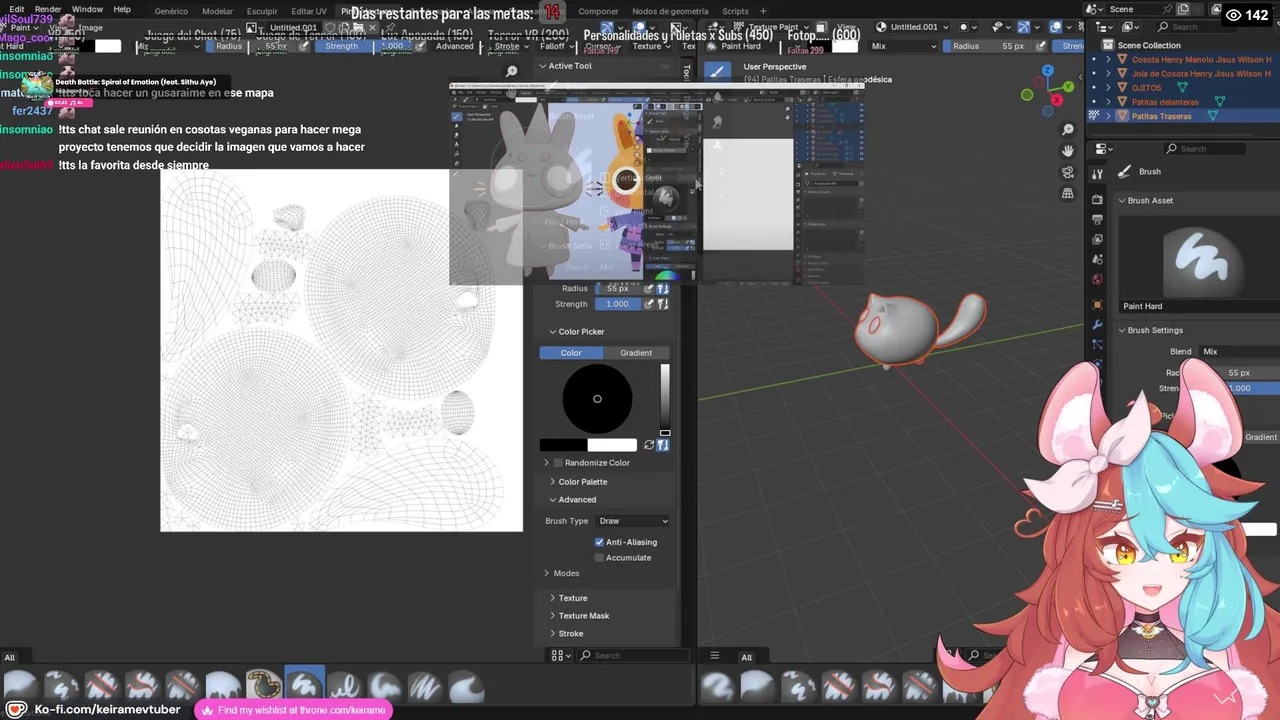This screenshot has height=720, width=1280.
Task: Open the Help menu
Action: pyautogui.click(x=122, y=9)
